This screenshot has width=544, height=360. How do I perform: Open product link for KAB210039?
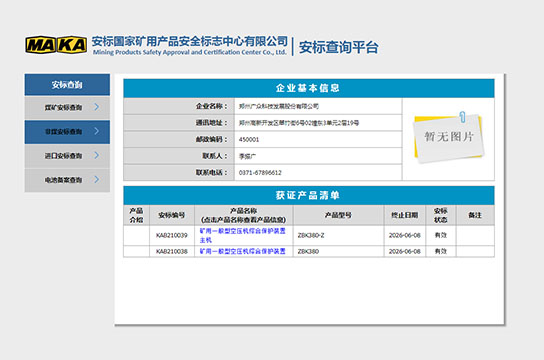pyautogui.click(x=243, y=235)
